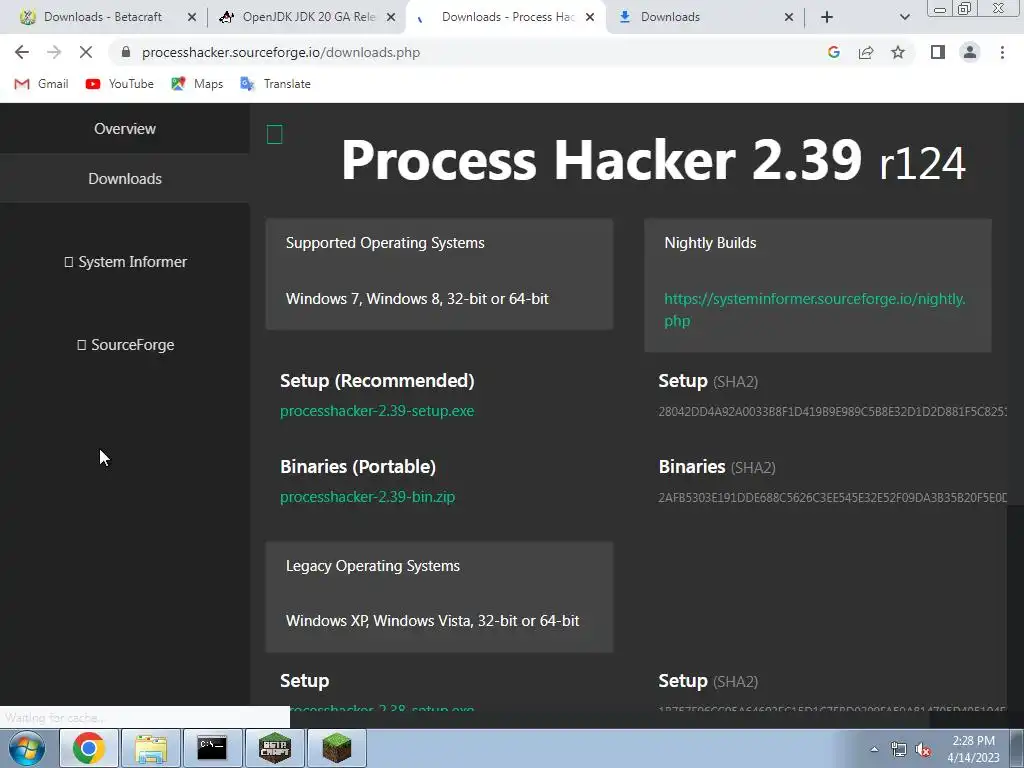Open Betacraft launcher from the taskbar
The width and height of the screenshot is (1024, 768).
click(274, 748)
